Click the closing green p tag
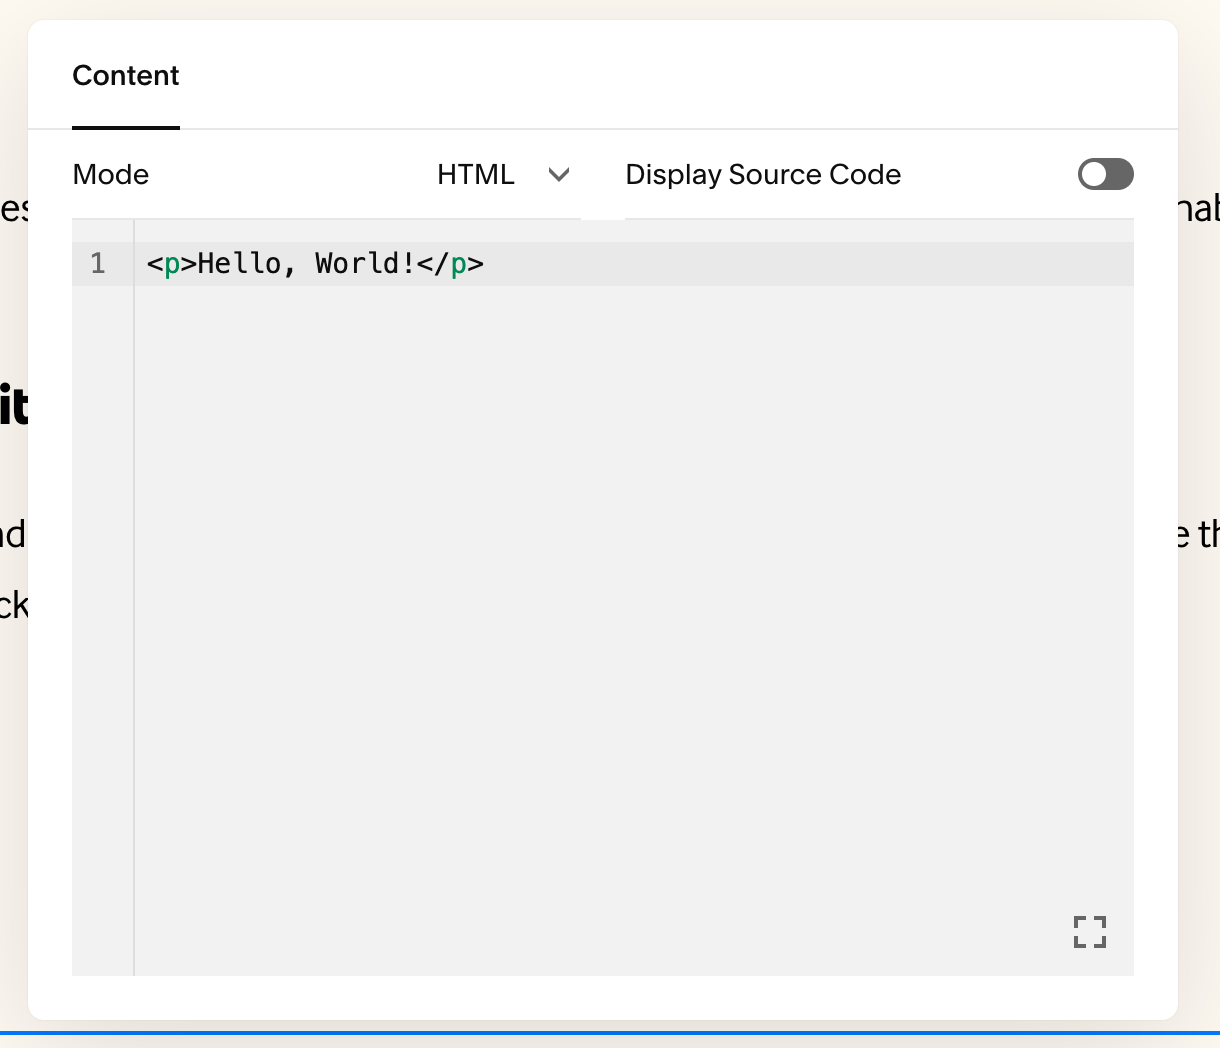Screen dimensions: 1220x1048 click(x=459, y=264)
